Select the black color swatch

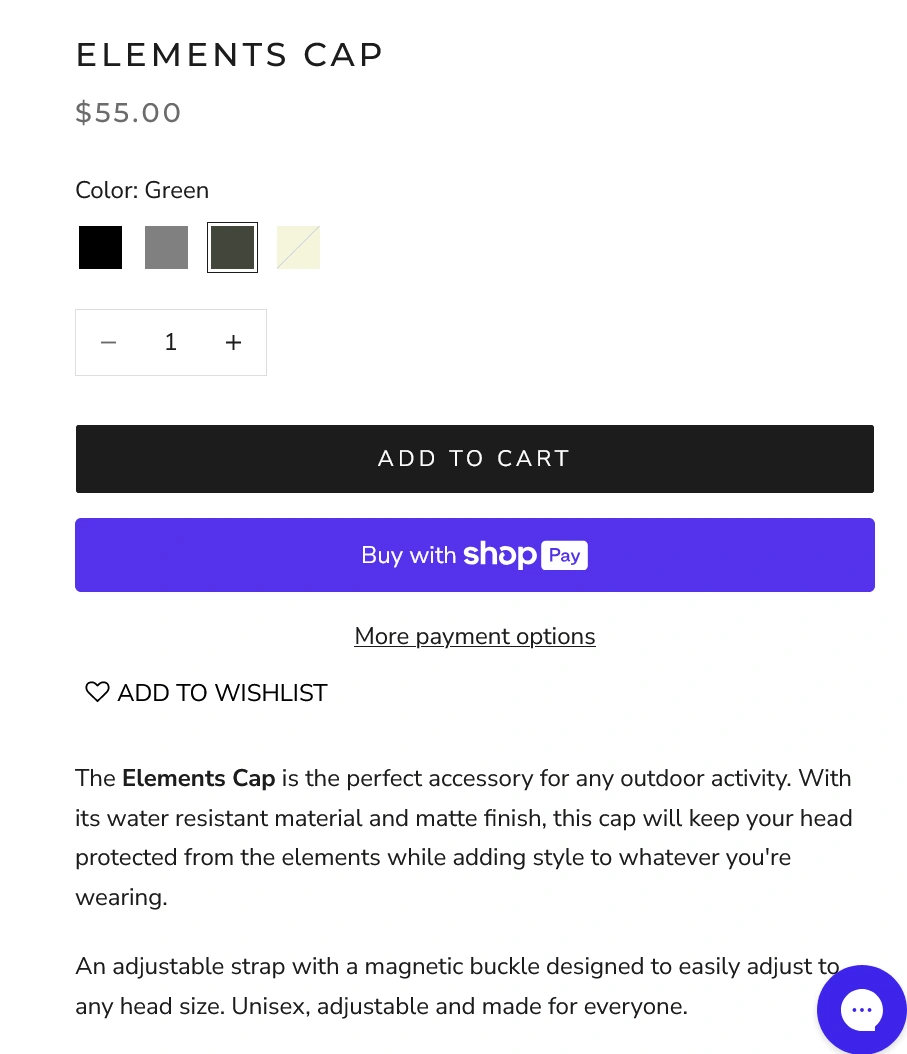[100, 248]
